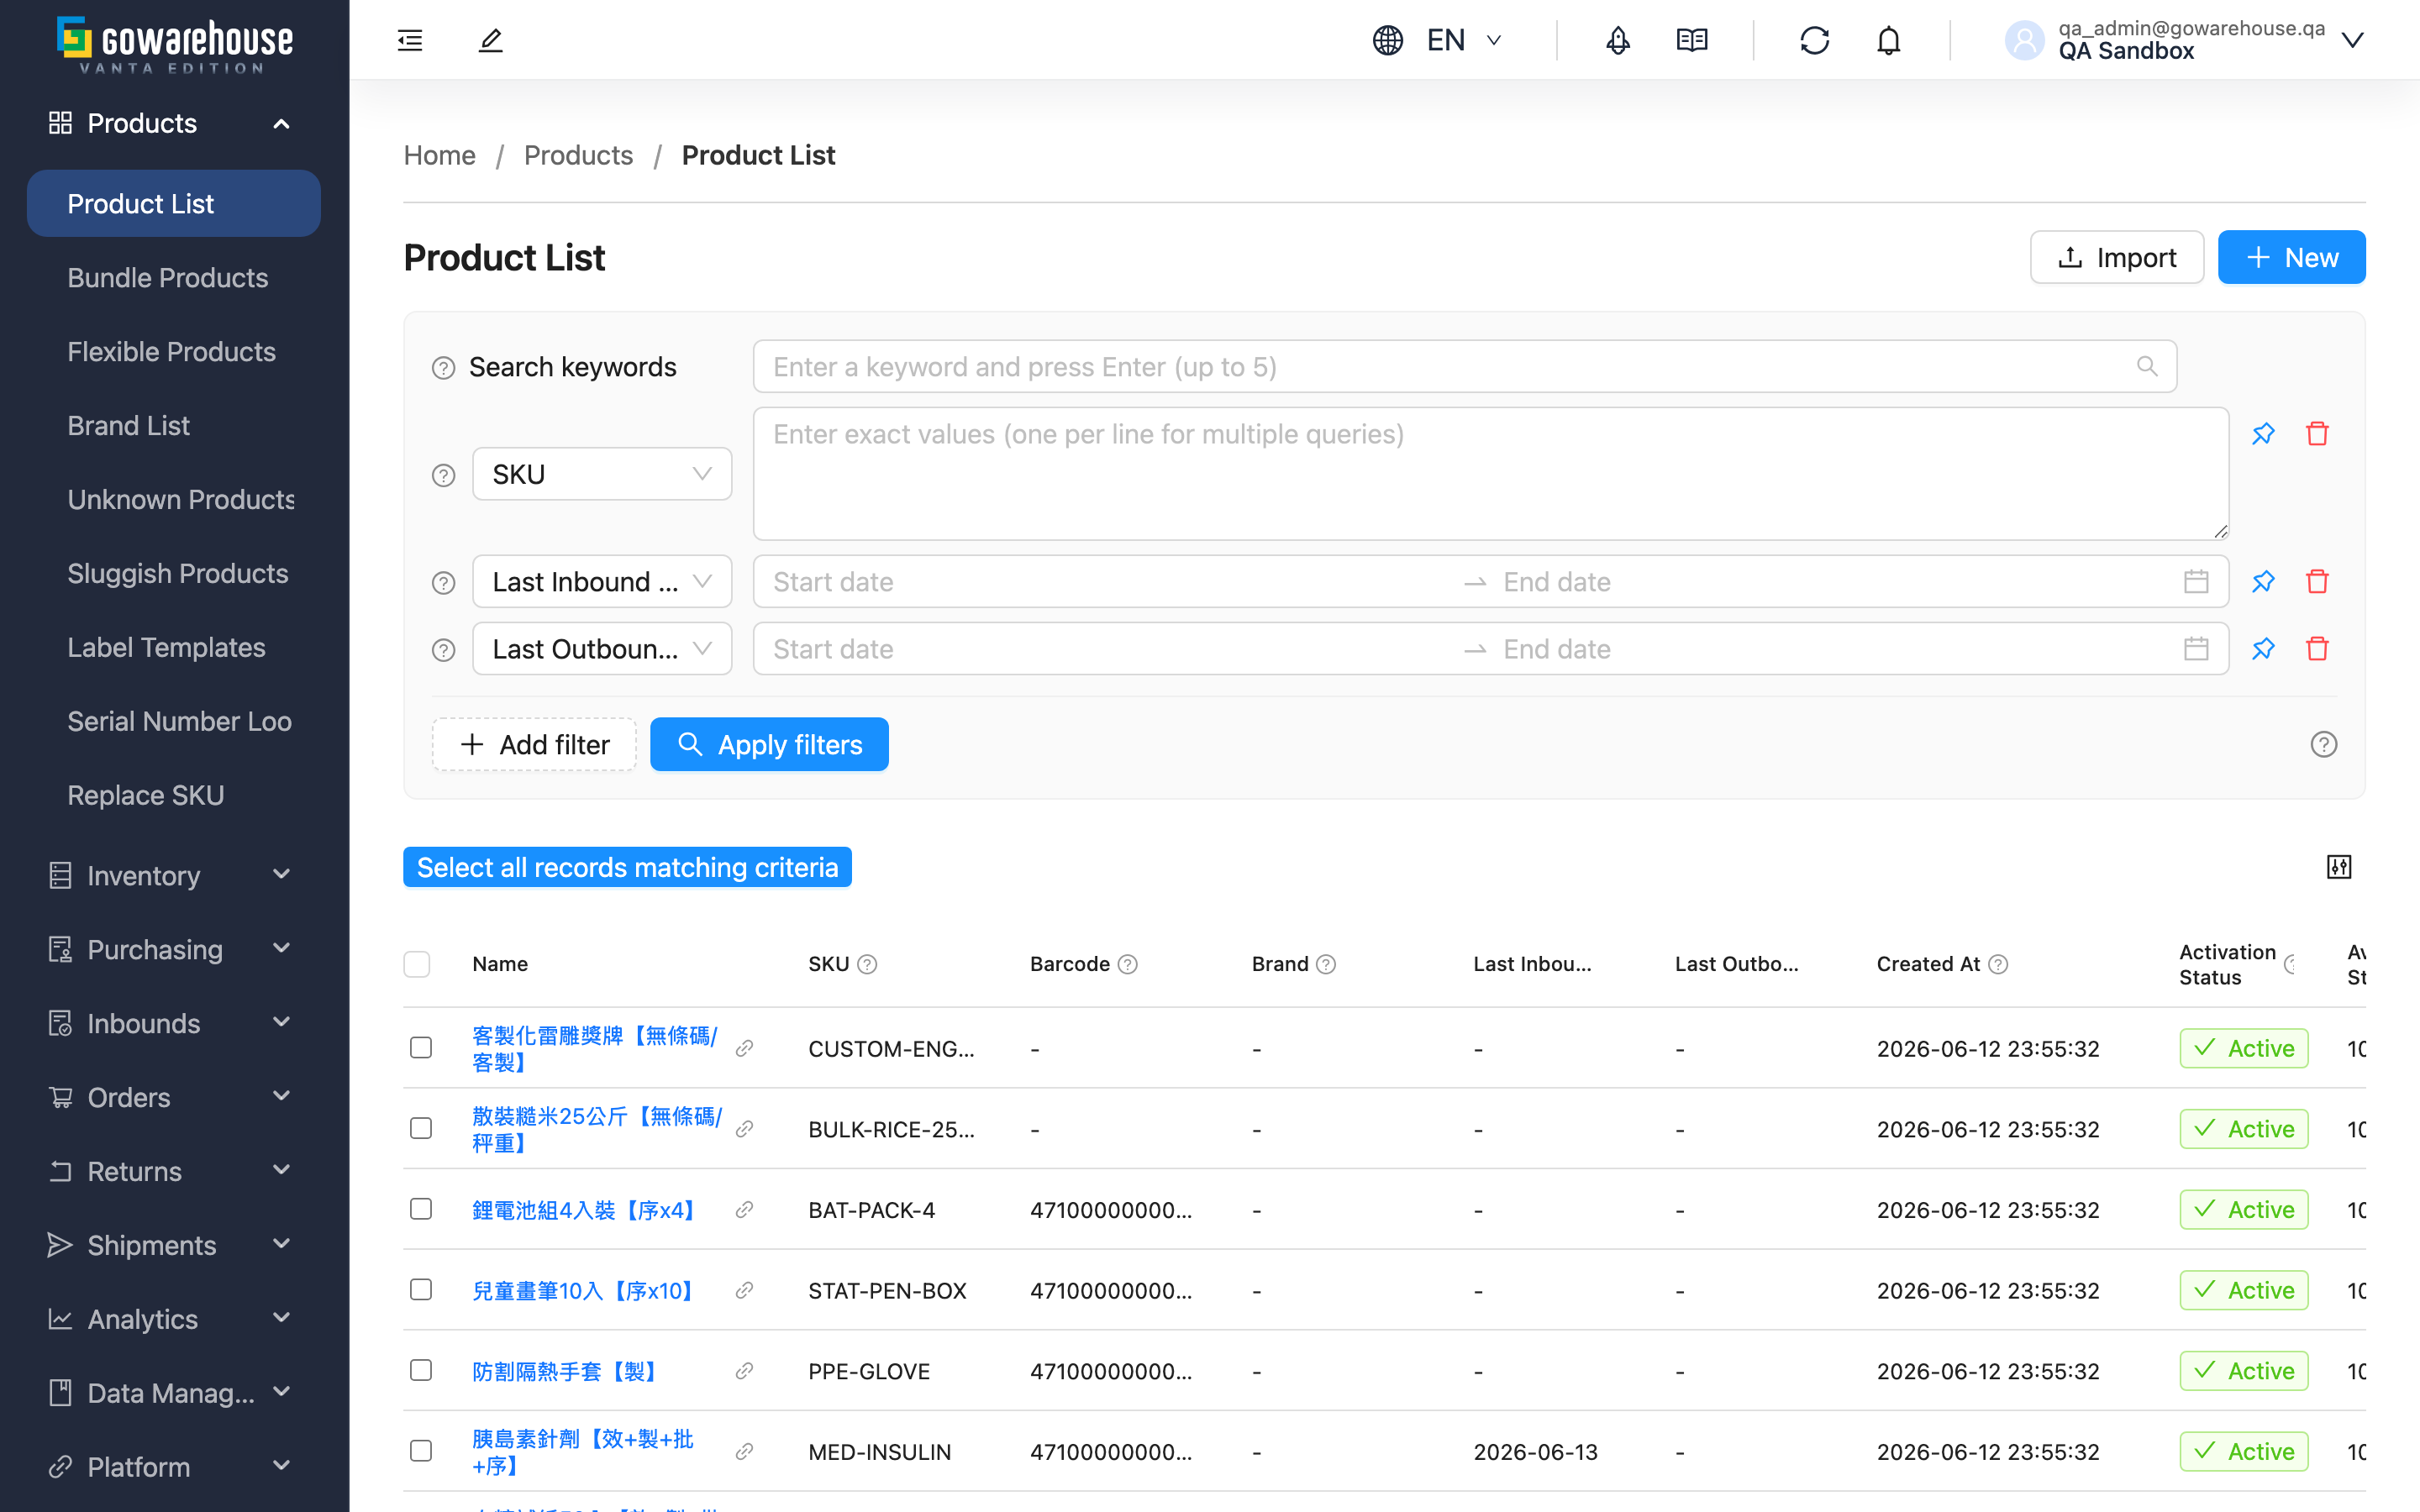Open the documentation book icon
Image resolution: width=2420 pixels, height=1512 pixels.
click(x=1692, y=40)
